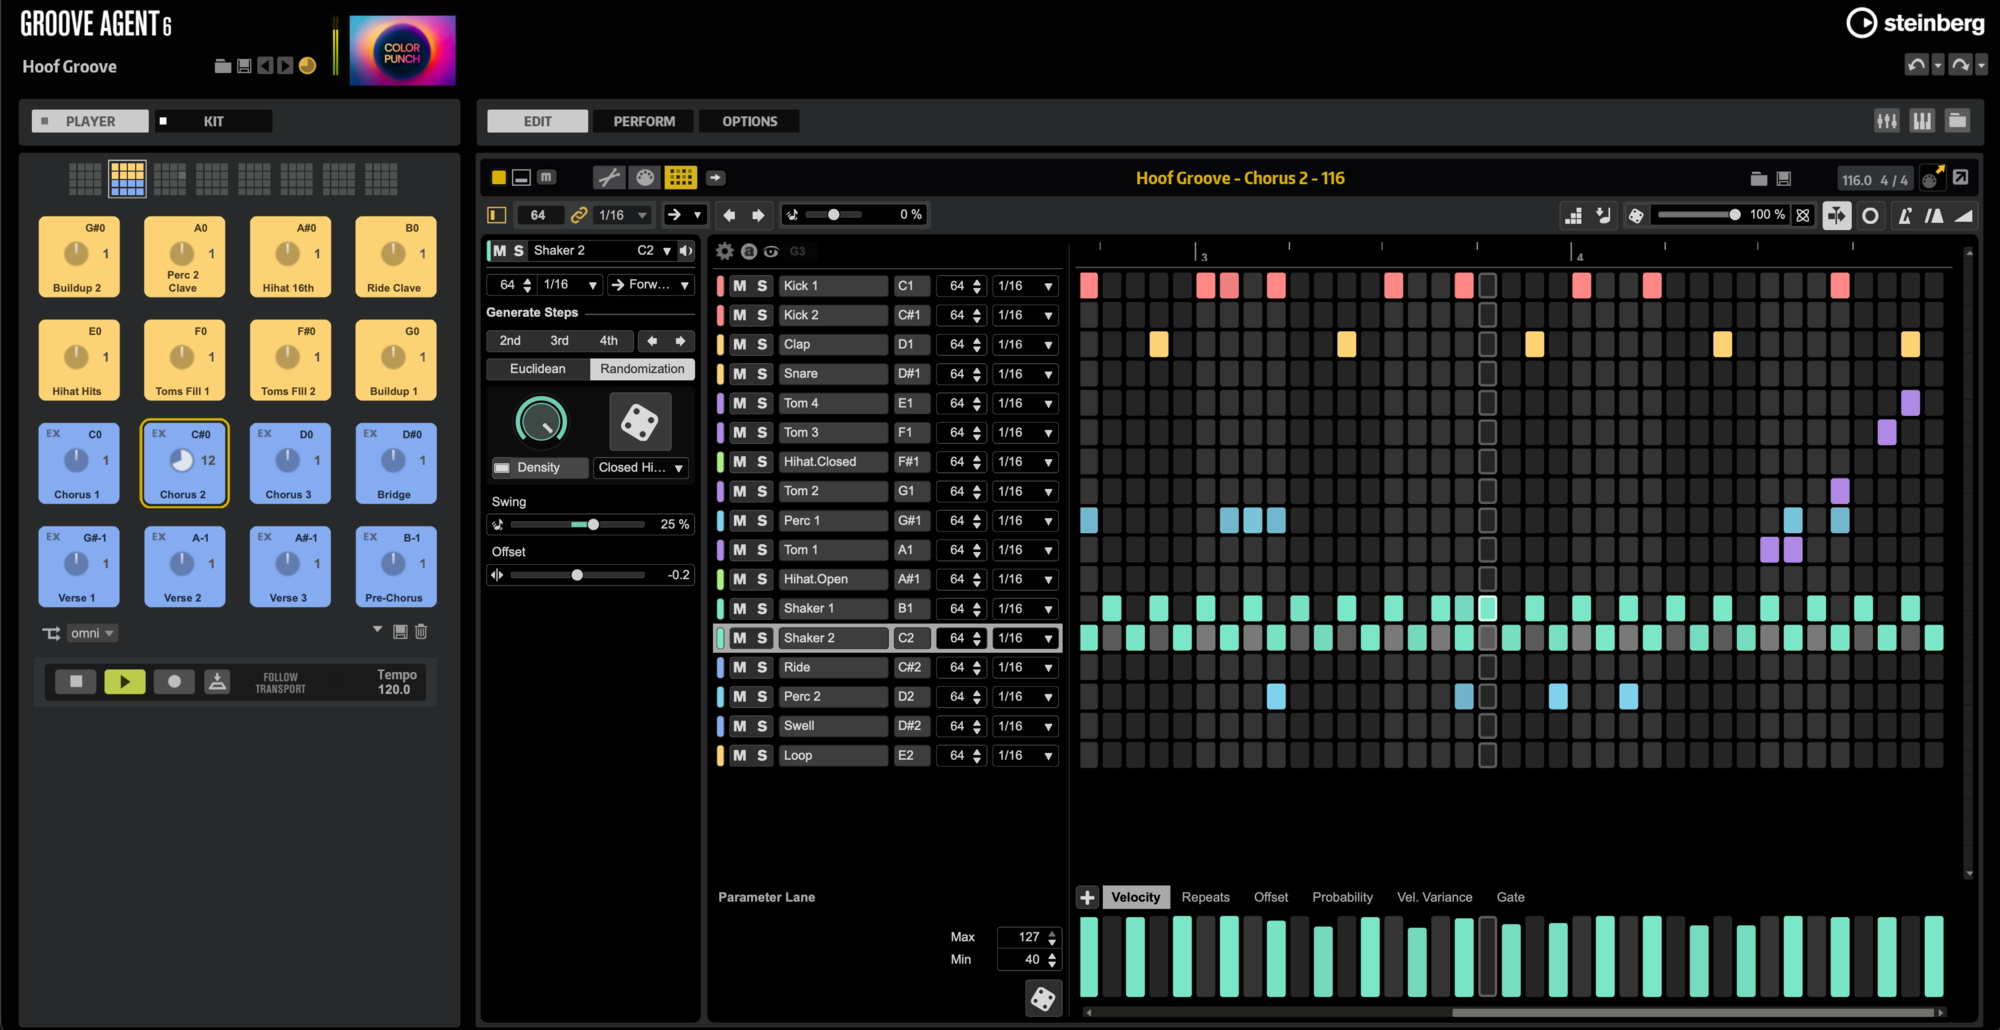Image resolution: width=2000 pixels, height=1030 pixels.
Task: Open the omni MIDI channel dropdown
Action: tap(92, 633)
